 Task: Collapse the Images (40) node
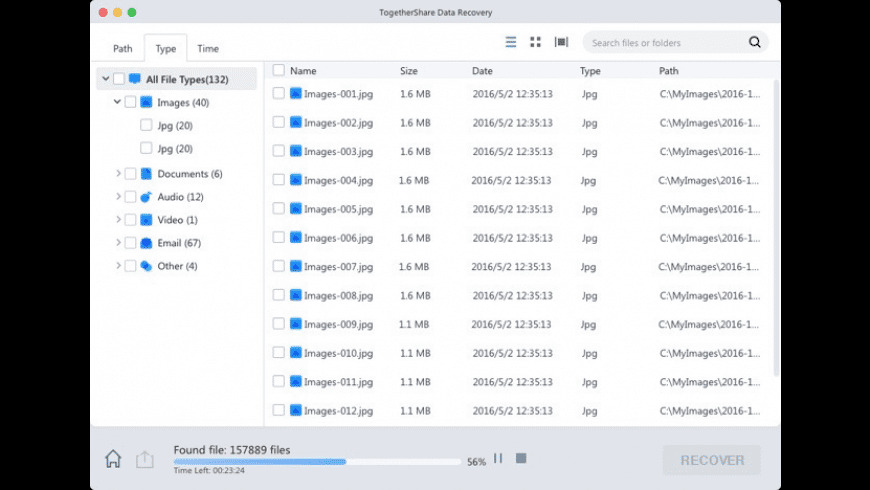coord(117,102)
